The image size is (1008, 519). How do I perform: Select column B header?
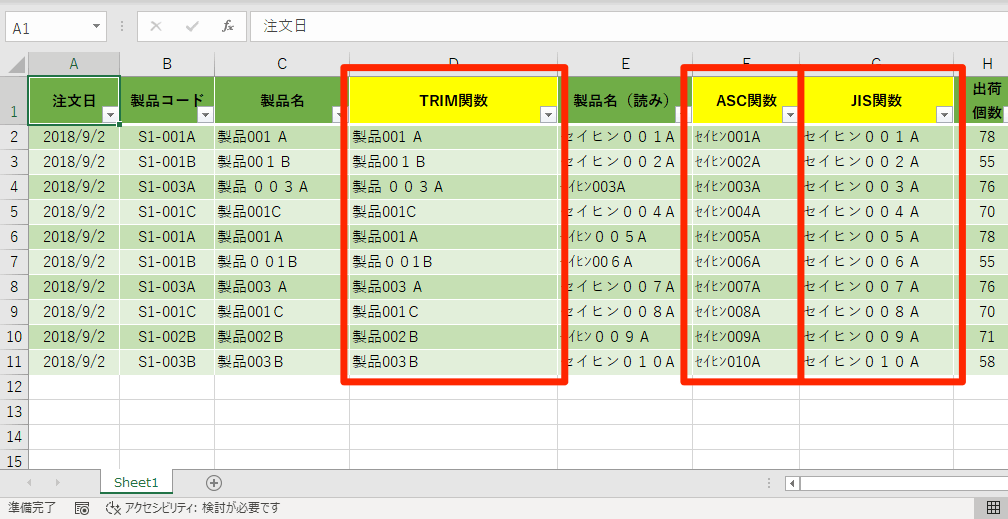pos(167,64)
